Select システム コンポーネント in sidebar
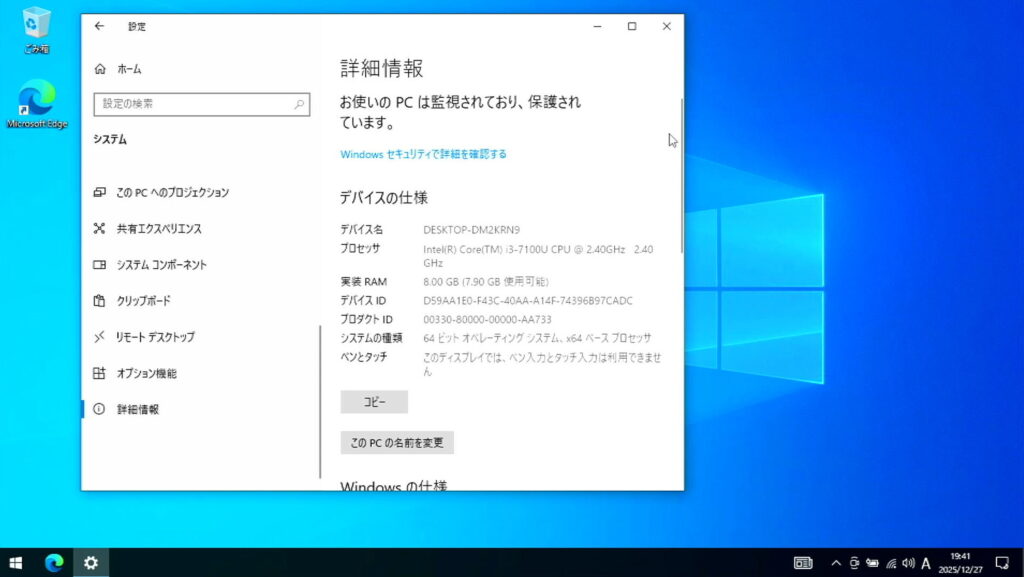This screenshot has width=1024, height=577. click(161, 265)
